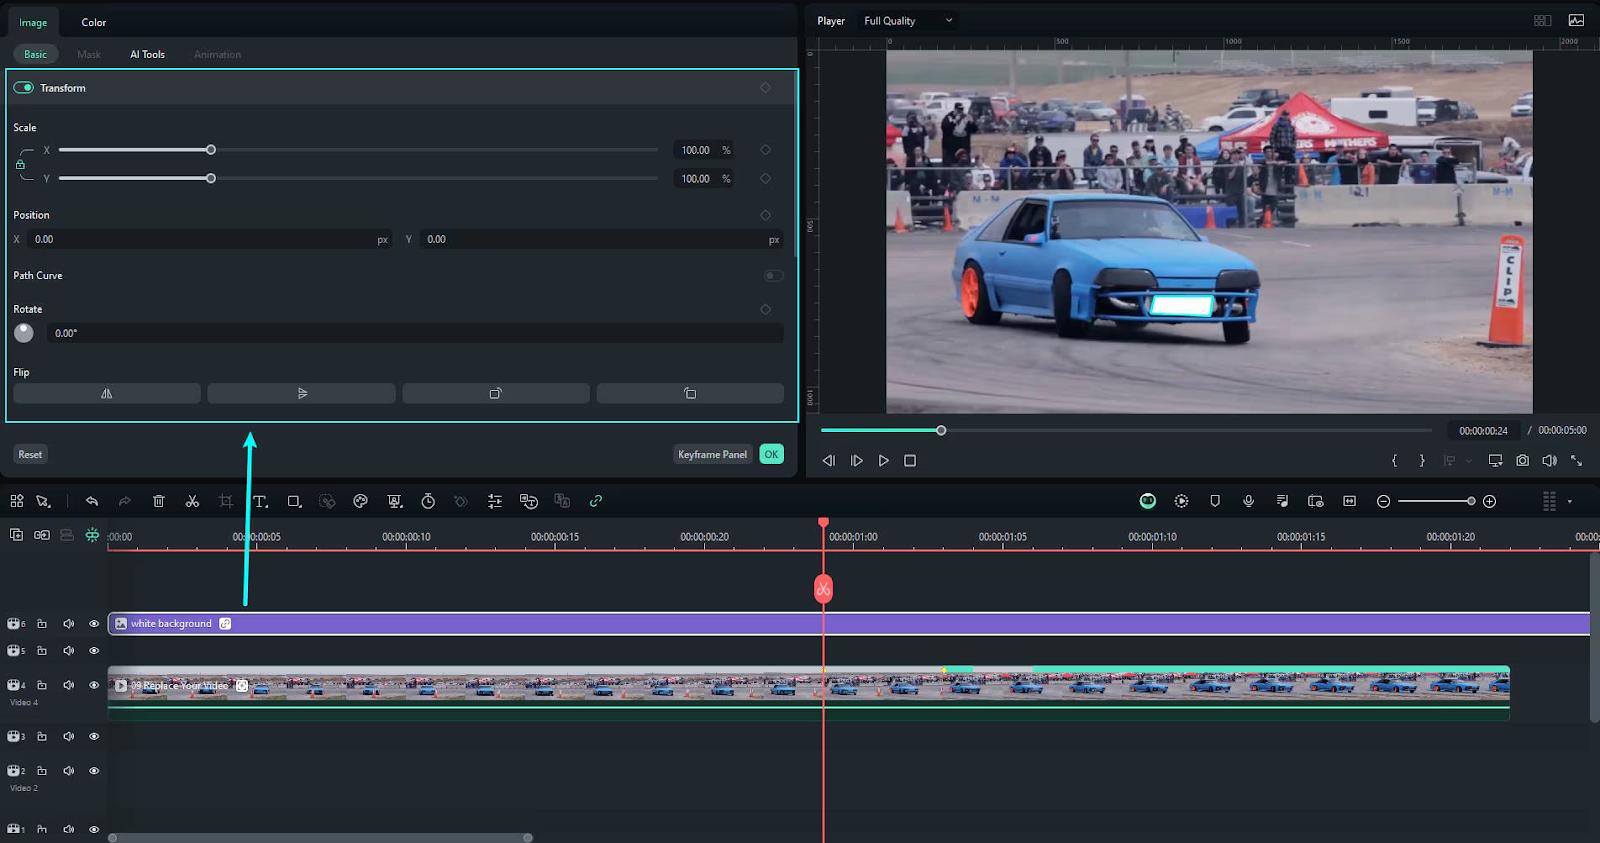Open the AI Tools sub-tab
This screenshot has width=1600, height=843.
[x=147, y=54]
